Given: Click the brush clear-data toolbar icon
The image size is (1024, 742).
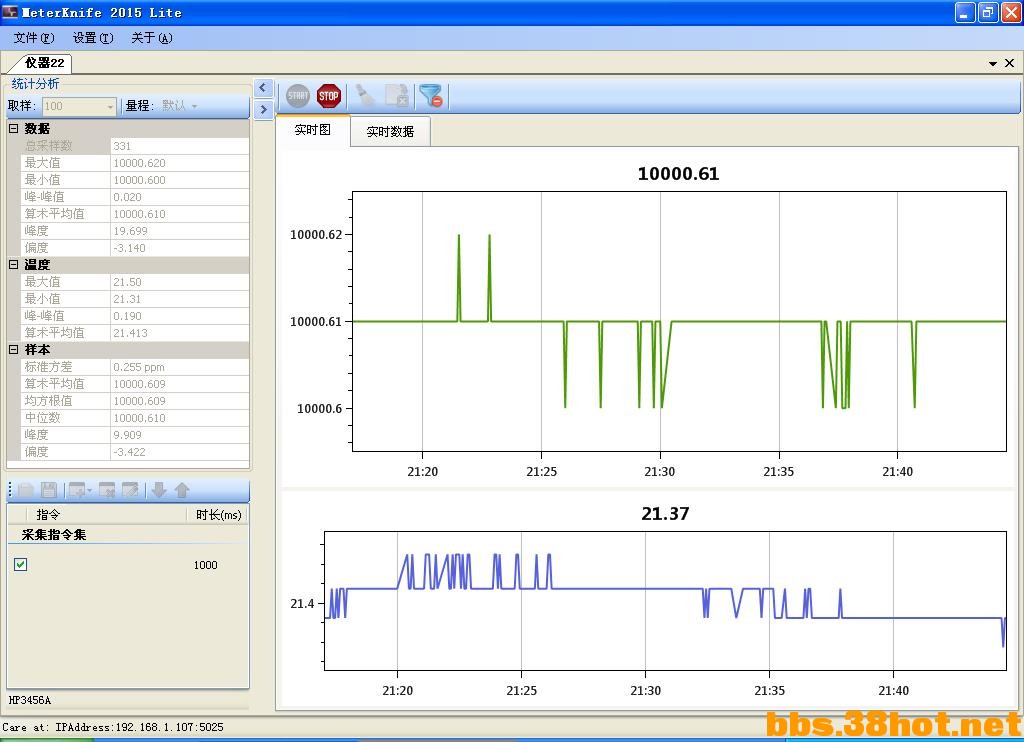Looking at the screenshot, I should coord(365,96).
